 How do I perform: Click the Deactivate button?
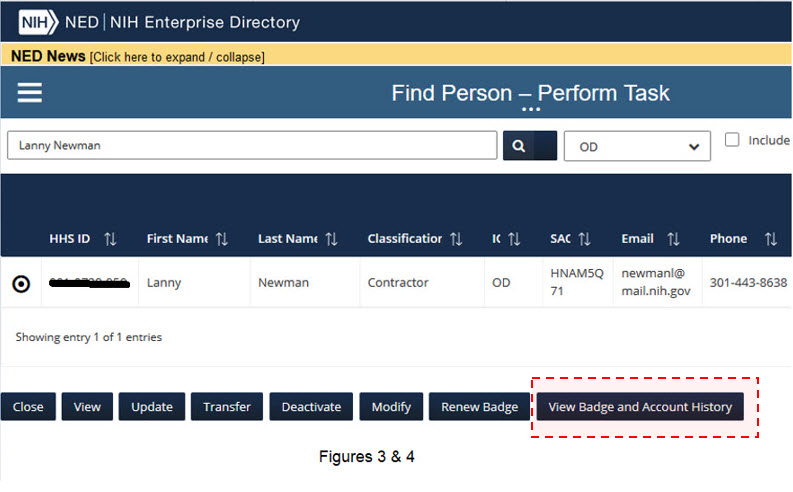pos(311,407)
